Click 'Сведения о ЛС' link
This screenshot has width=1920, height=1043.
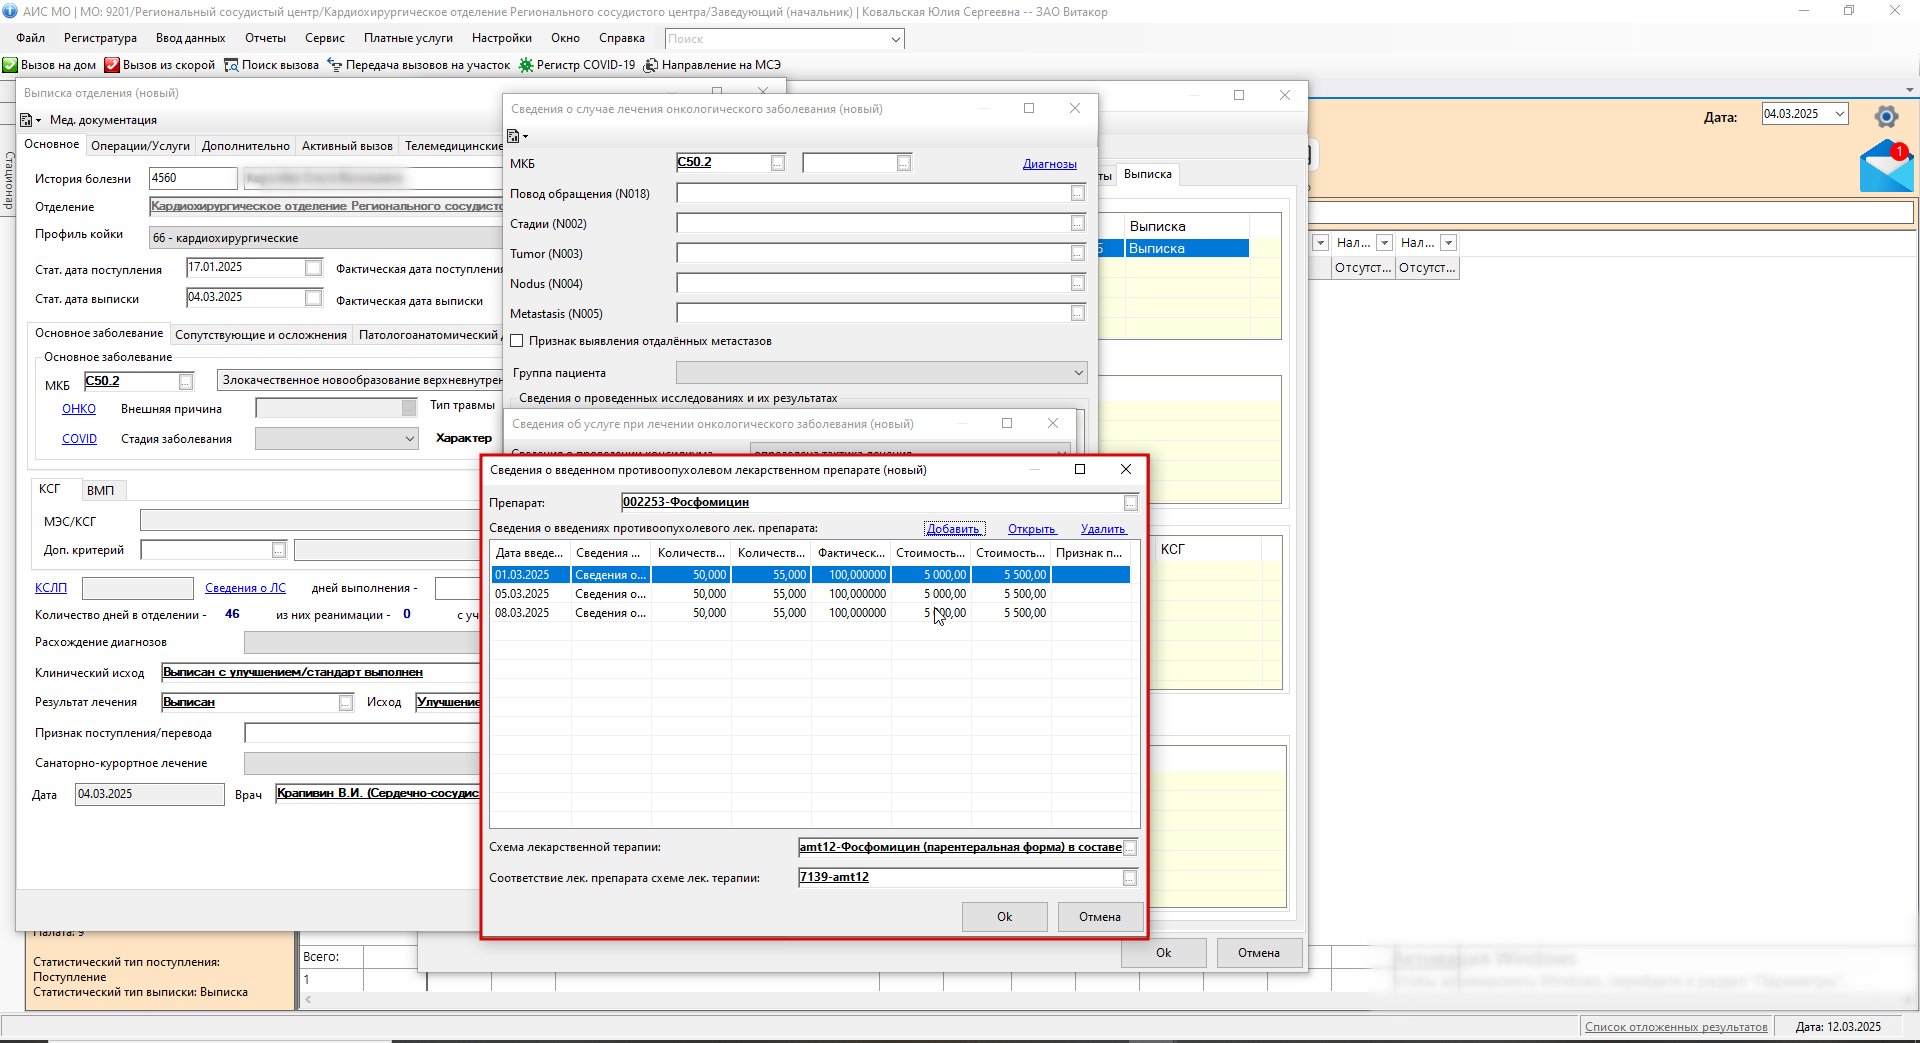tap(245, 588)
